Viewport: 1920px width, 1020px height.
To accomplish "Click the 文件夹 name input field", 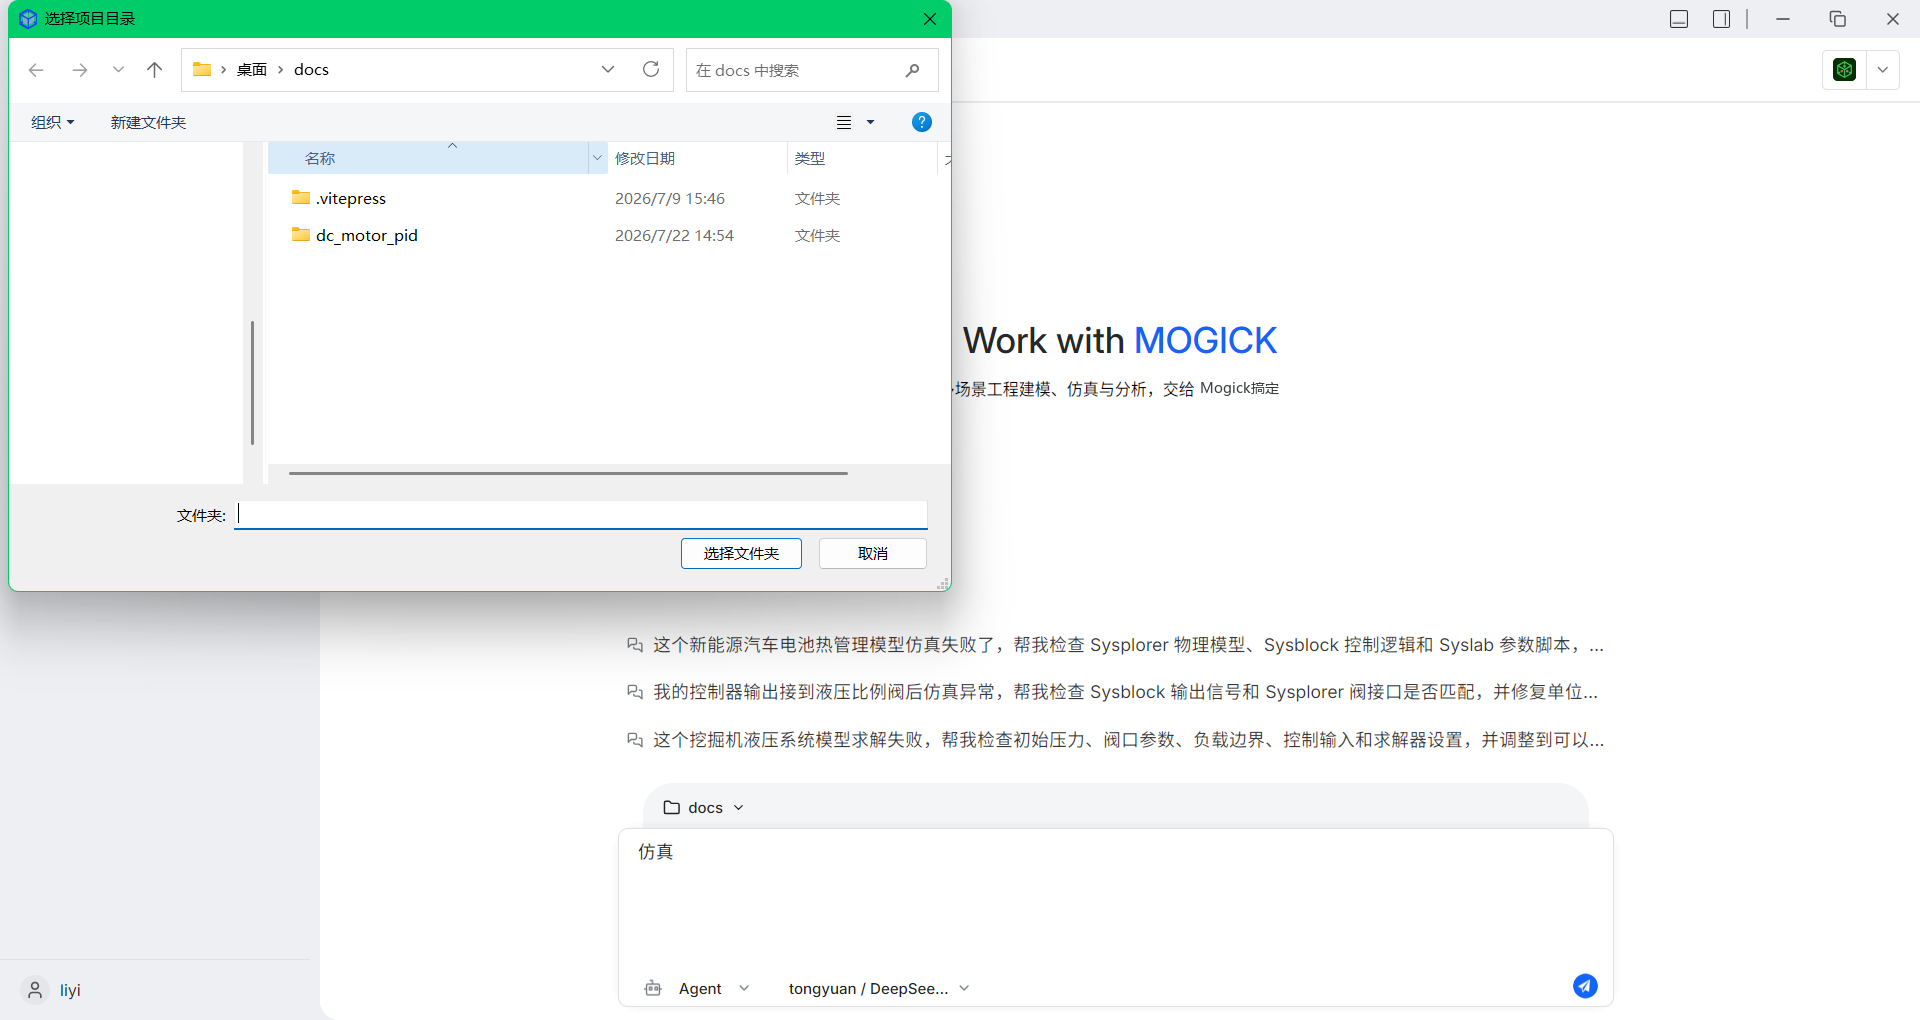I will tap(581, 515).
